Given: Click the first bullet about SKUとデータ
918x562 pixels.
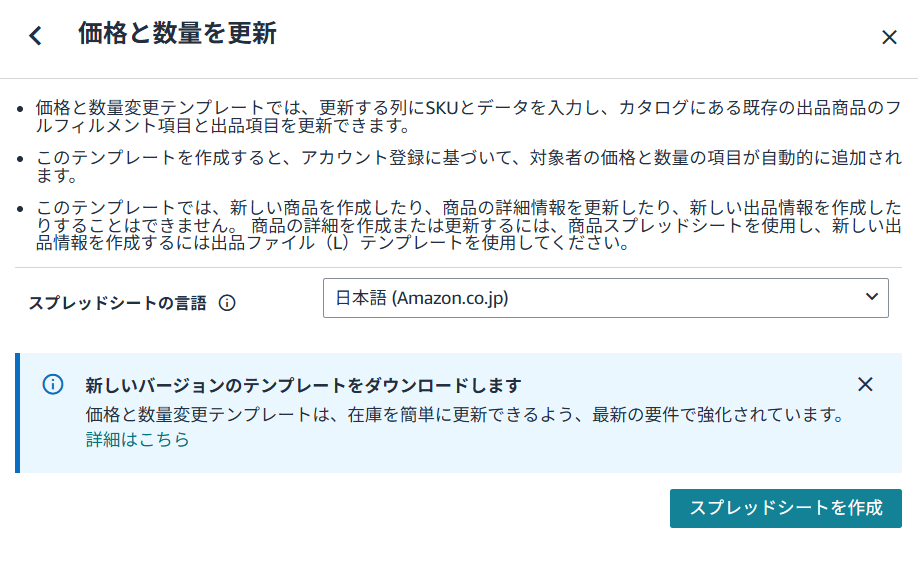Looking at the screenshot, I should 468,116.
